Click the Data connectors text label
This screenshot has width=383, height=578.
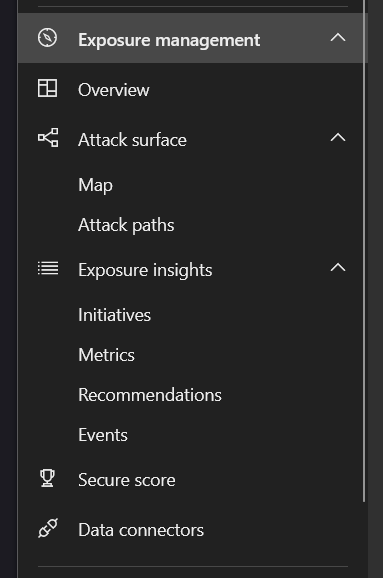coord(141,530)
